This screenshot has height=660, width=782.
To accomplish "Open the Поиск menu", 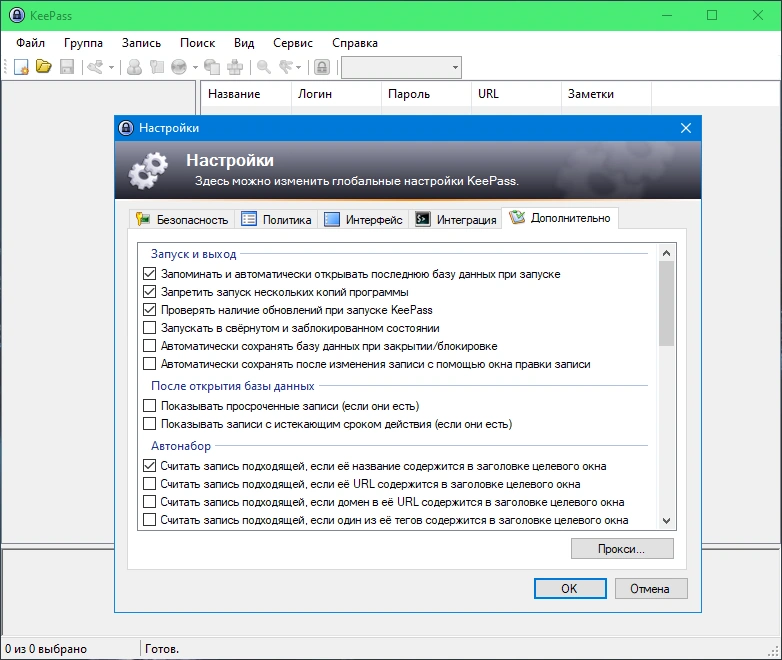I will pyautogui.click(x=197, y=43).
